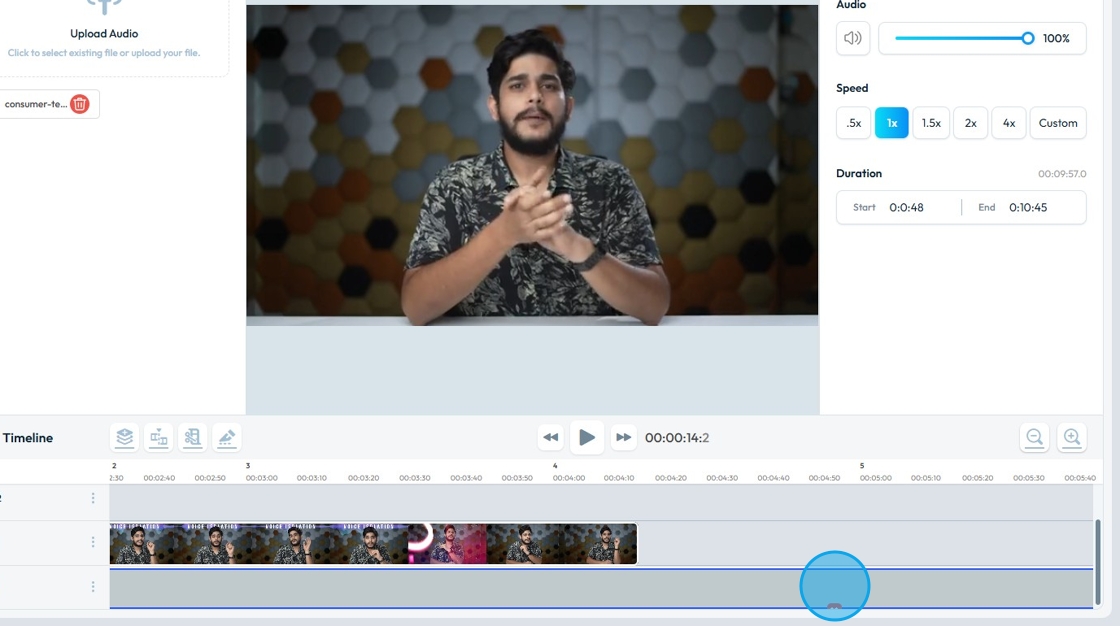Zoom in the timeline
The image size is (1120, 626).
(x=1071, y=437)
